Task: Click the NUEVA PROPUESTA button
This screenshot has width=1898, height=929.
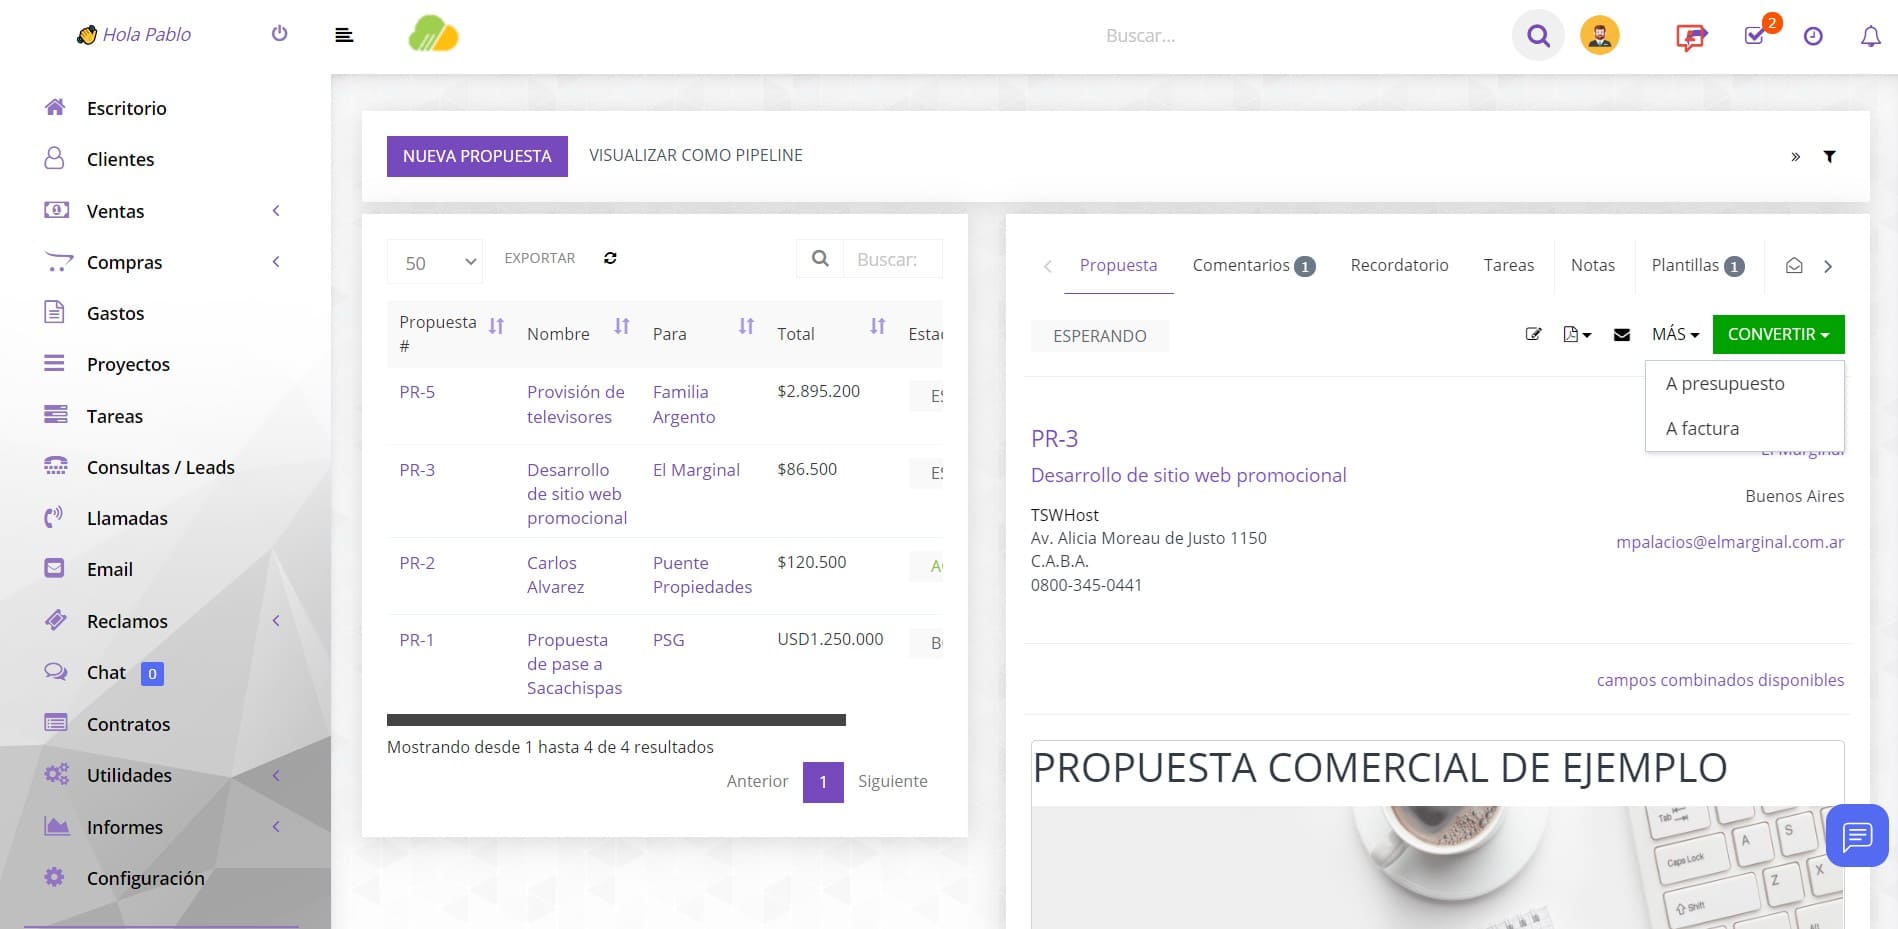Action: pyautogui.click(x=477, y=156)
